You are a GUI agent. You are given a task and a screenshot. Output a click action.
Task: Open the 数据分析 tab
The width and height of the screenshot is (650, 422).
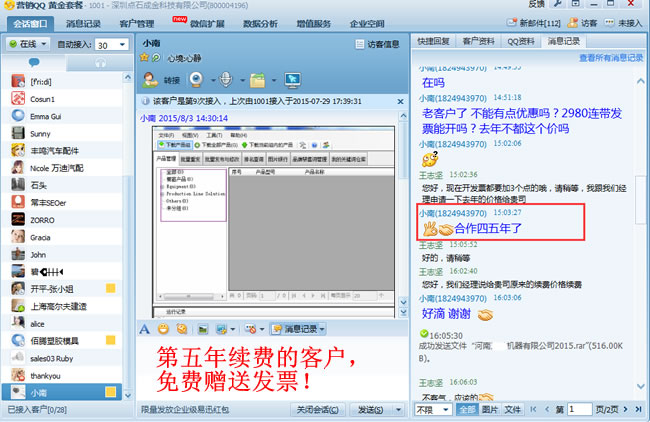tap(260, 24)
